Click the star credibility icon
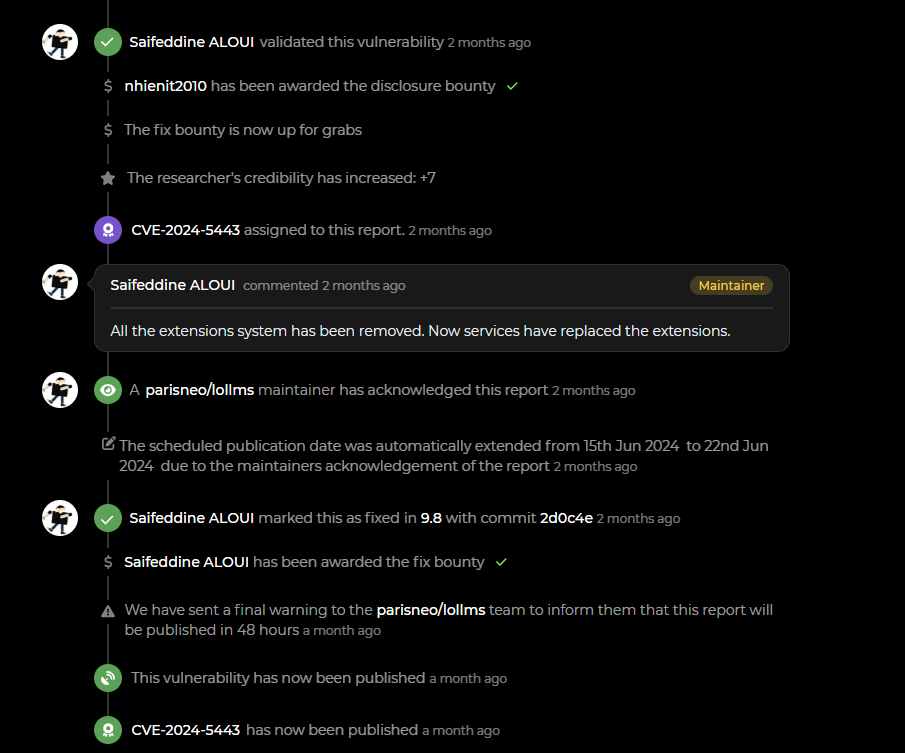905x753 pixels. pyautogui.click(x=108, y=178)
